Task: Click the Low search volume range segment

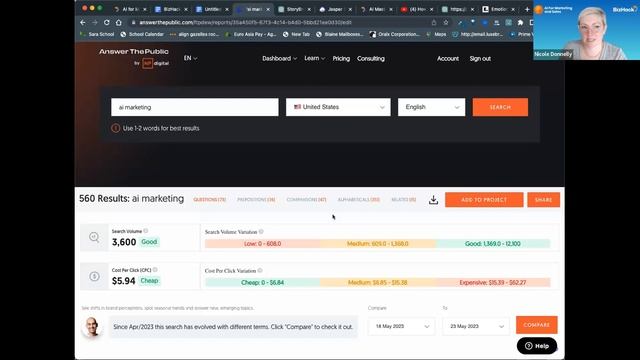Action: 262,244
